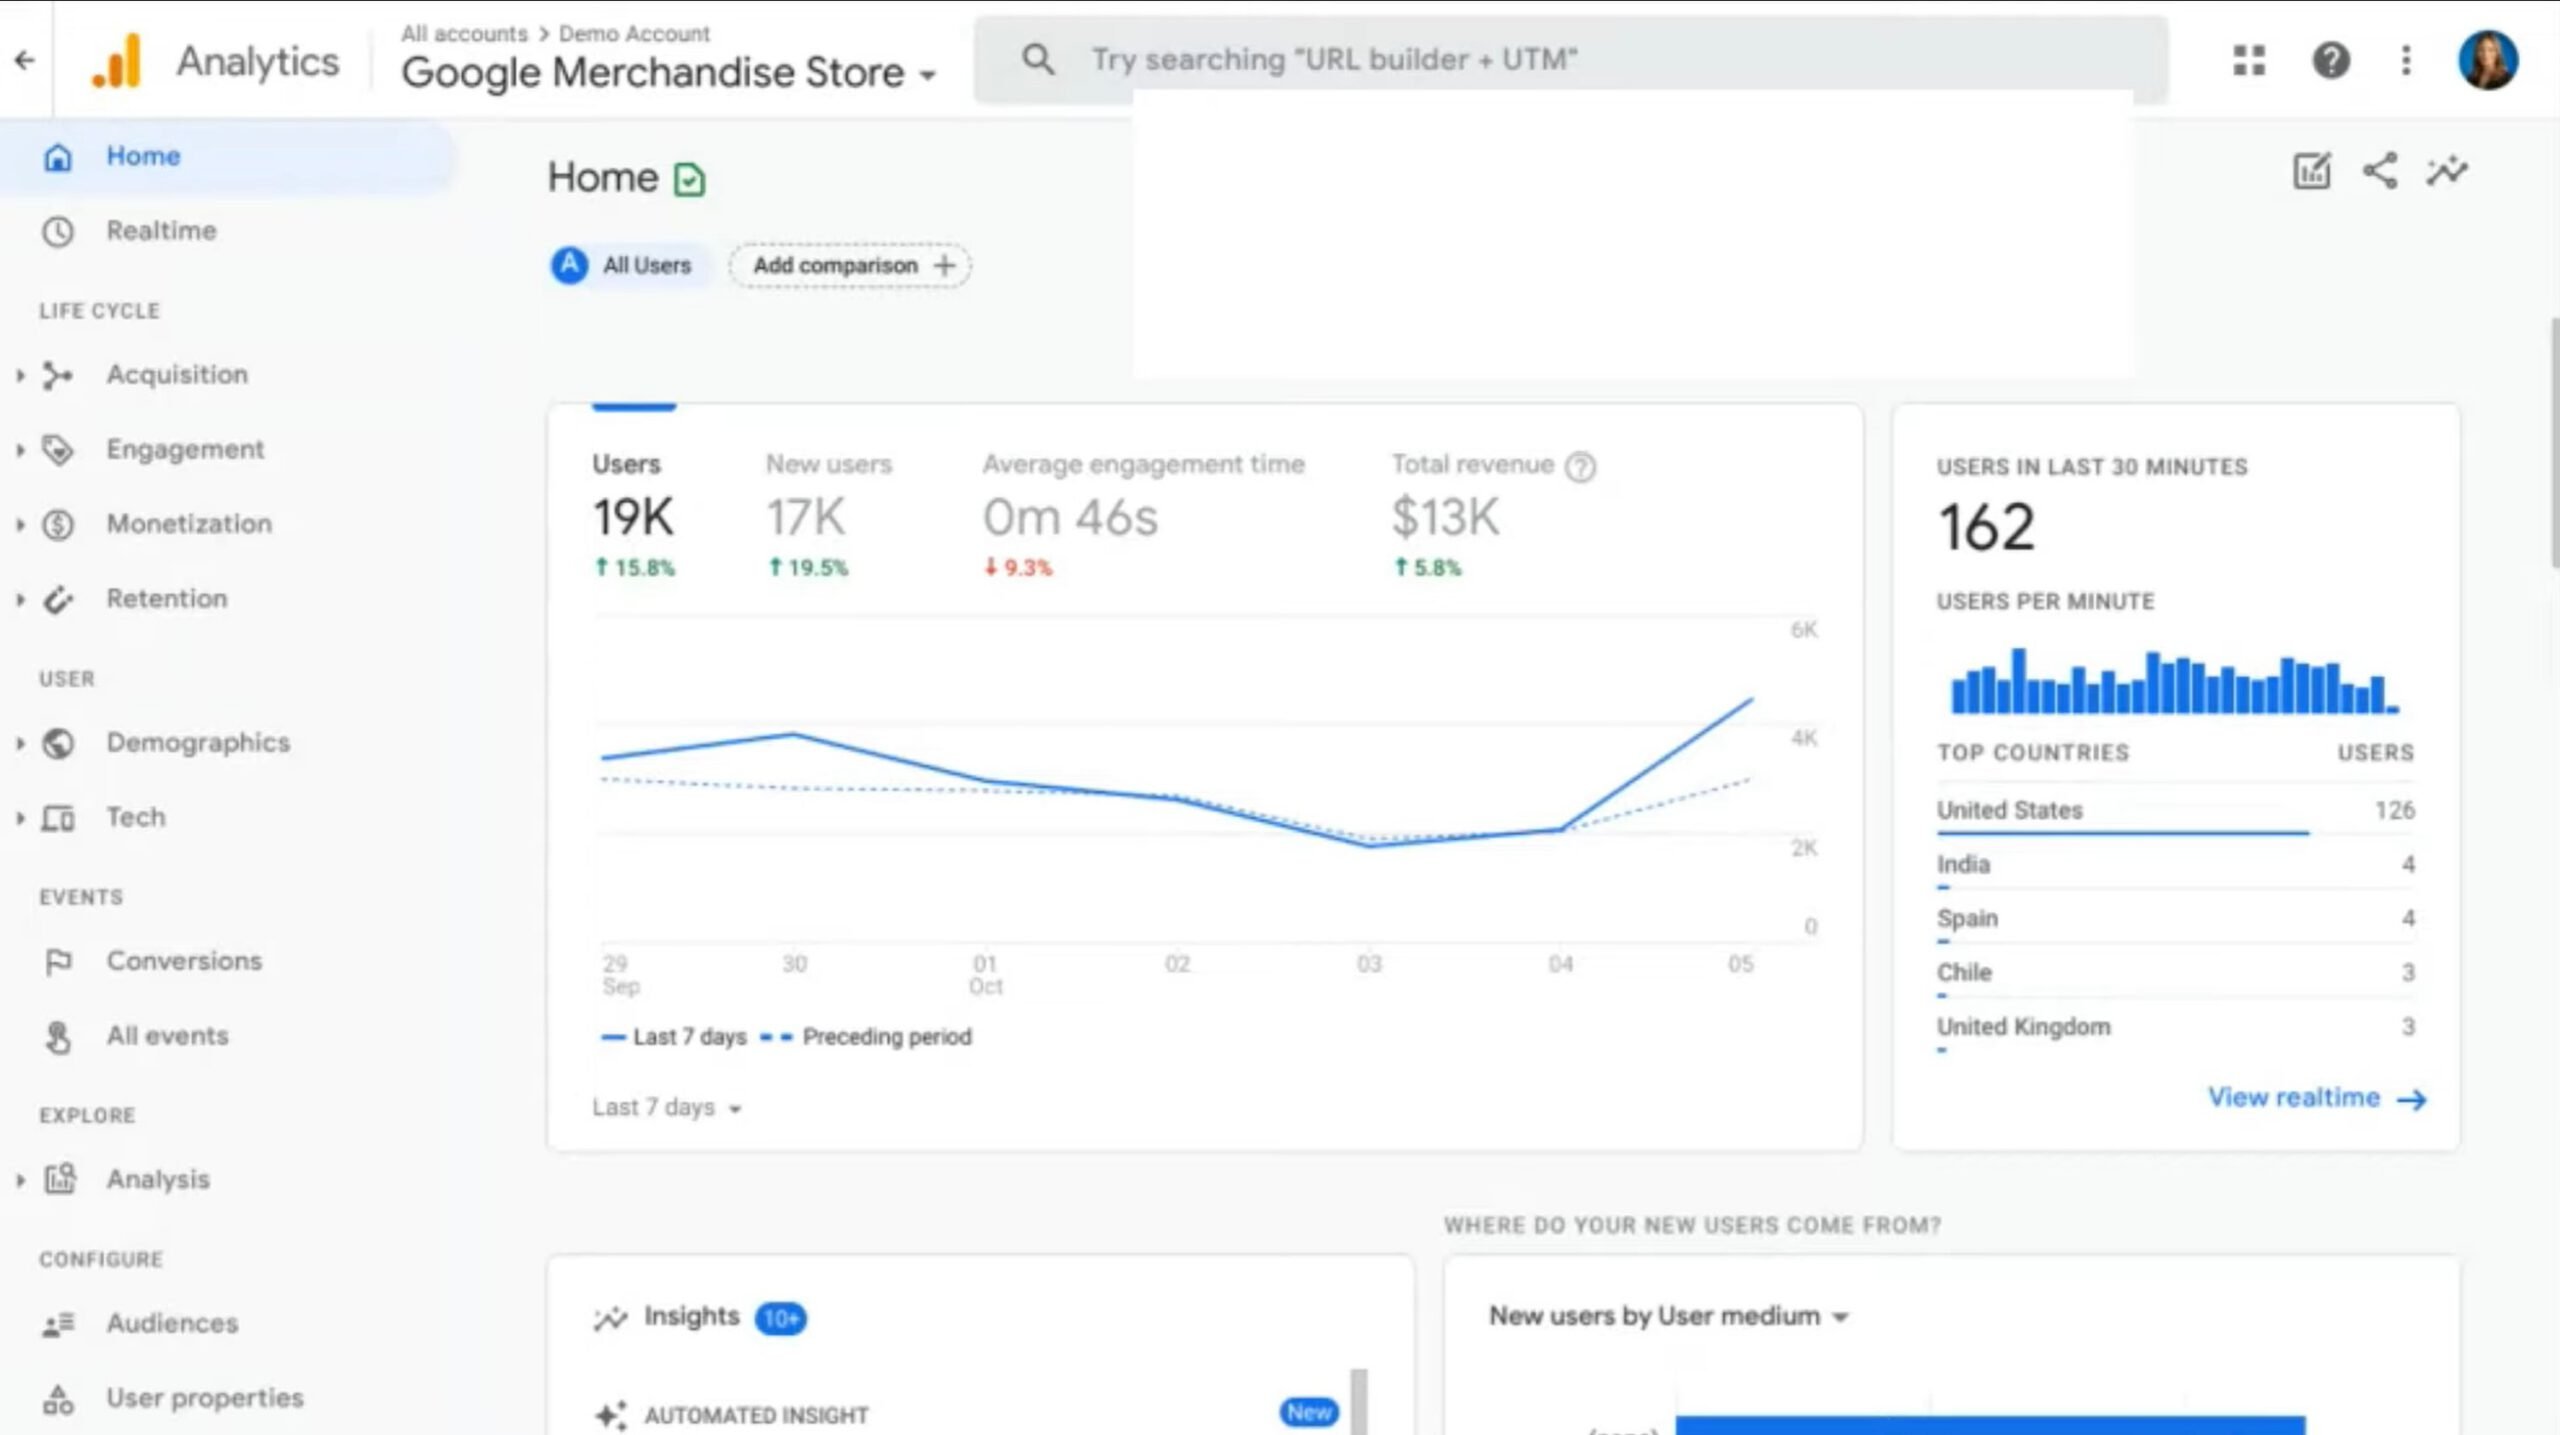Click Demo Account breadcrumb link
Screen dimensions: 2560x1435
pyautogui.click(x=634, y=33)
